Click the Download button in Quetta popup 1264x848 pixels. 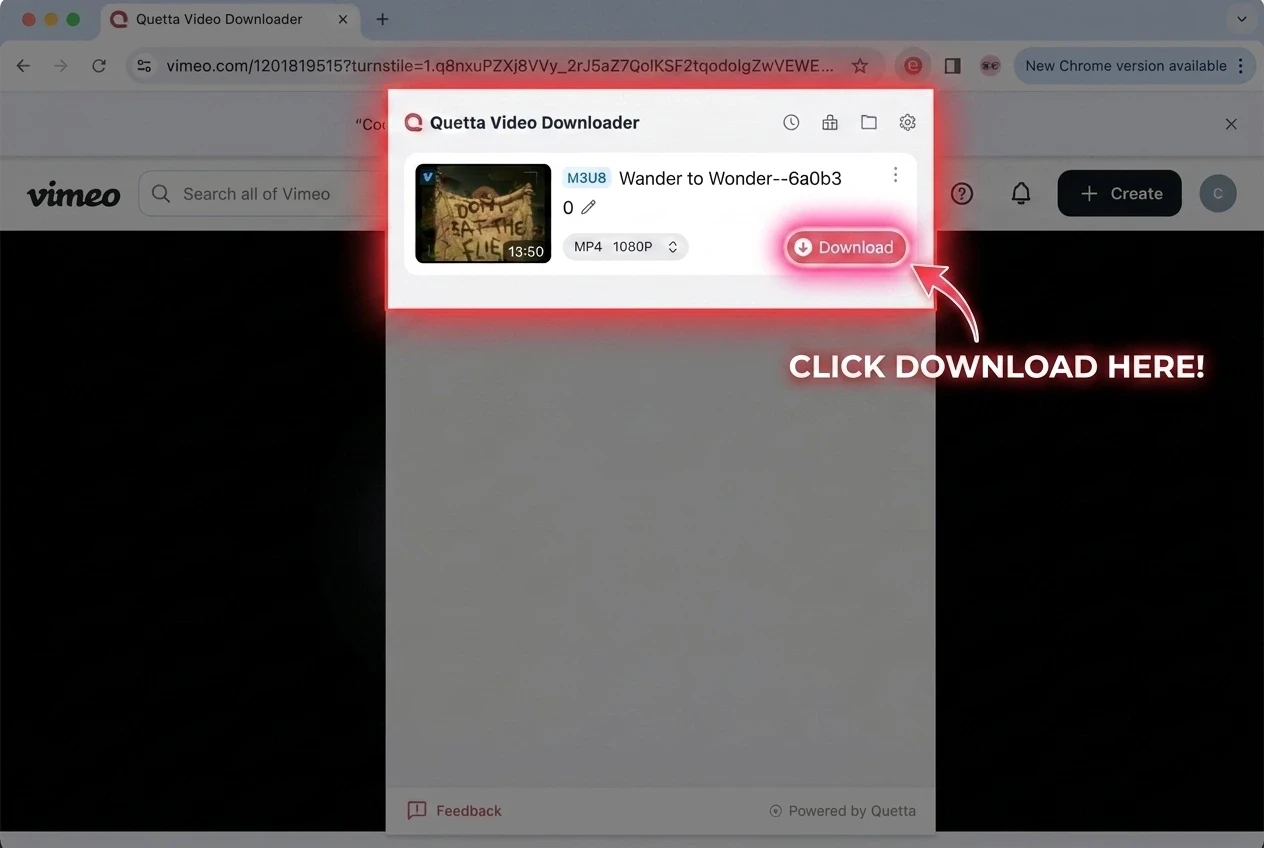pos(846,248)
